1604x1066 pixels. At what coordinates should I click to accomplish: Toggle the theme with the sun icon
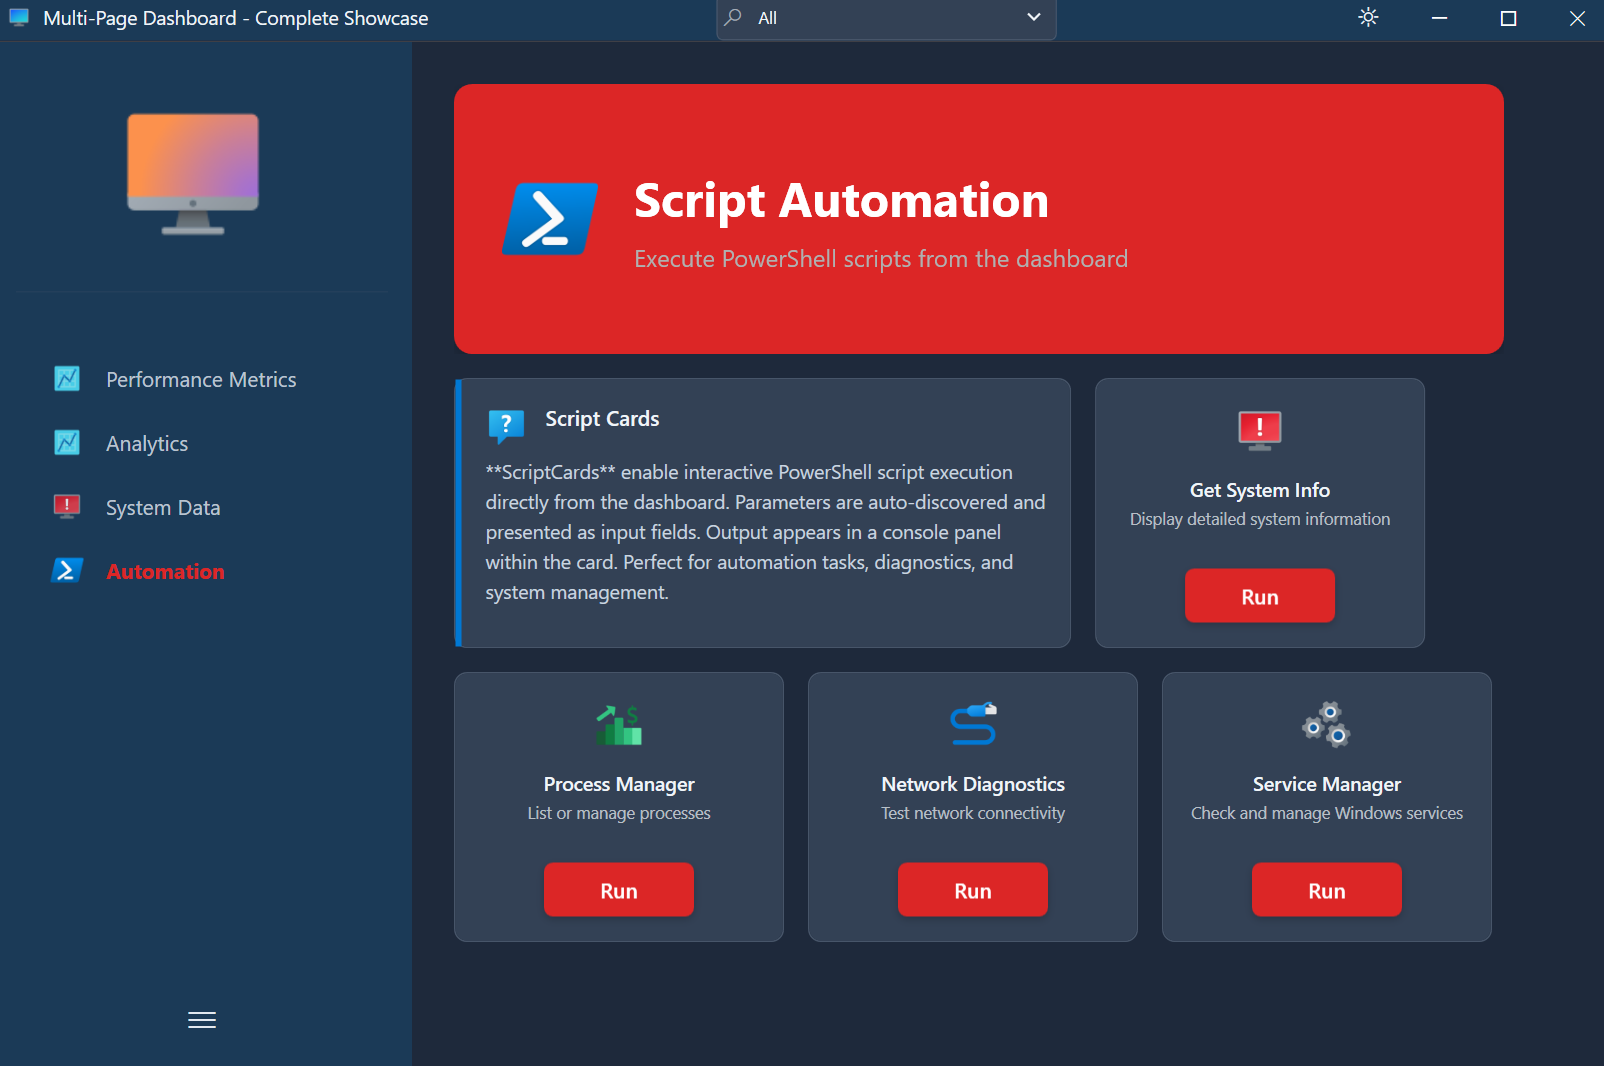point(1368,17)
